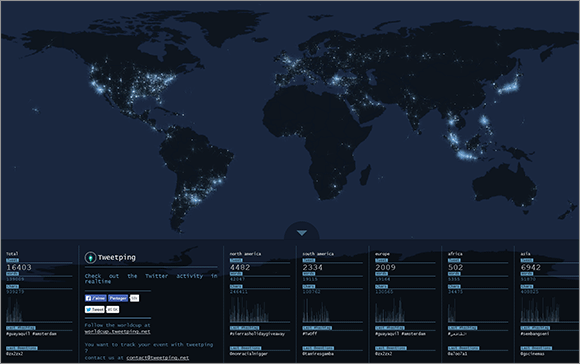Click the last hashtag under asia
580x364 pixels.
pos(535,334)
